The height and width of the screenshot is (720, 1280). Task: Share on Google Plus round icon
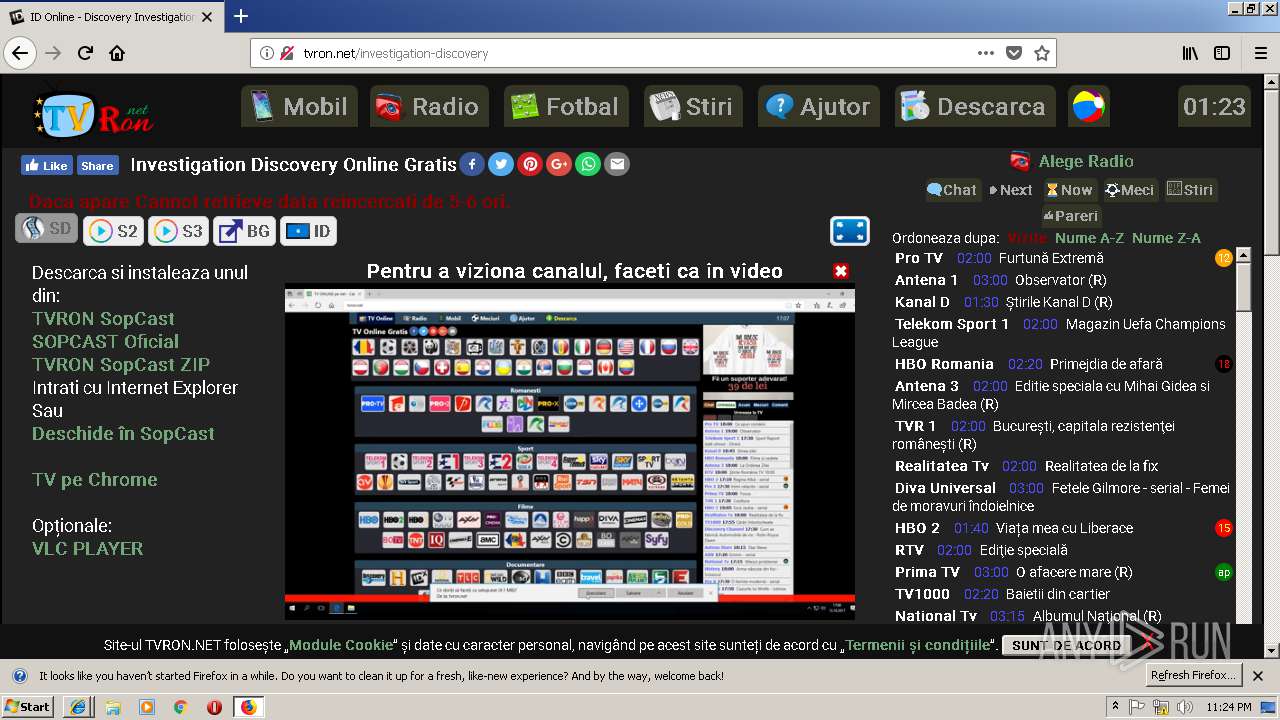click(559, 164)
